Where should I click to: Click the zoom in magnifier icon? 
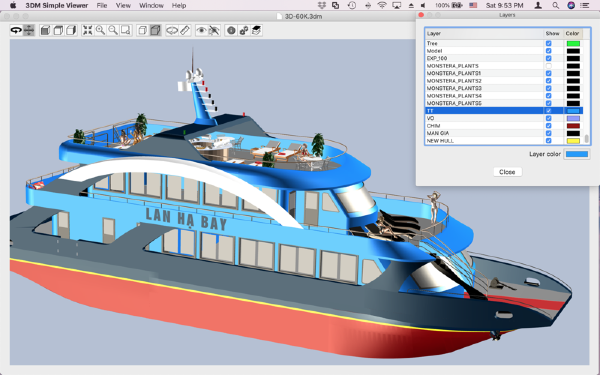(x=100, y=30)
